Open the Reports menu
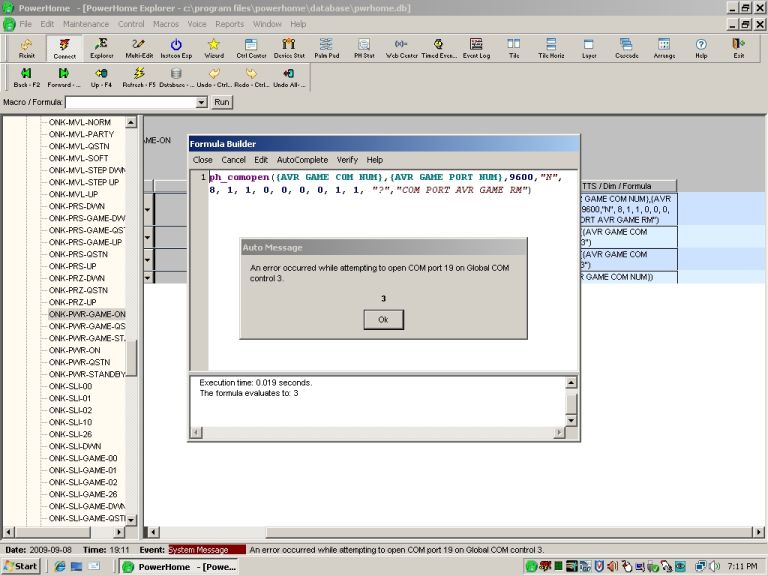Image resolution: width=768 pixels, height=576 pixels. tap(229, 24)
